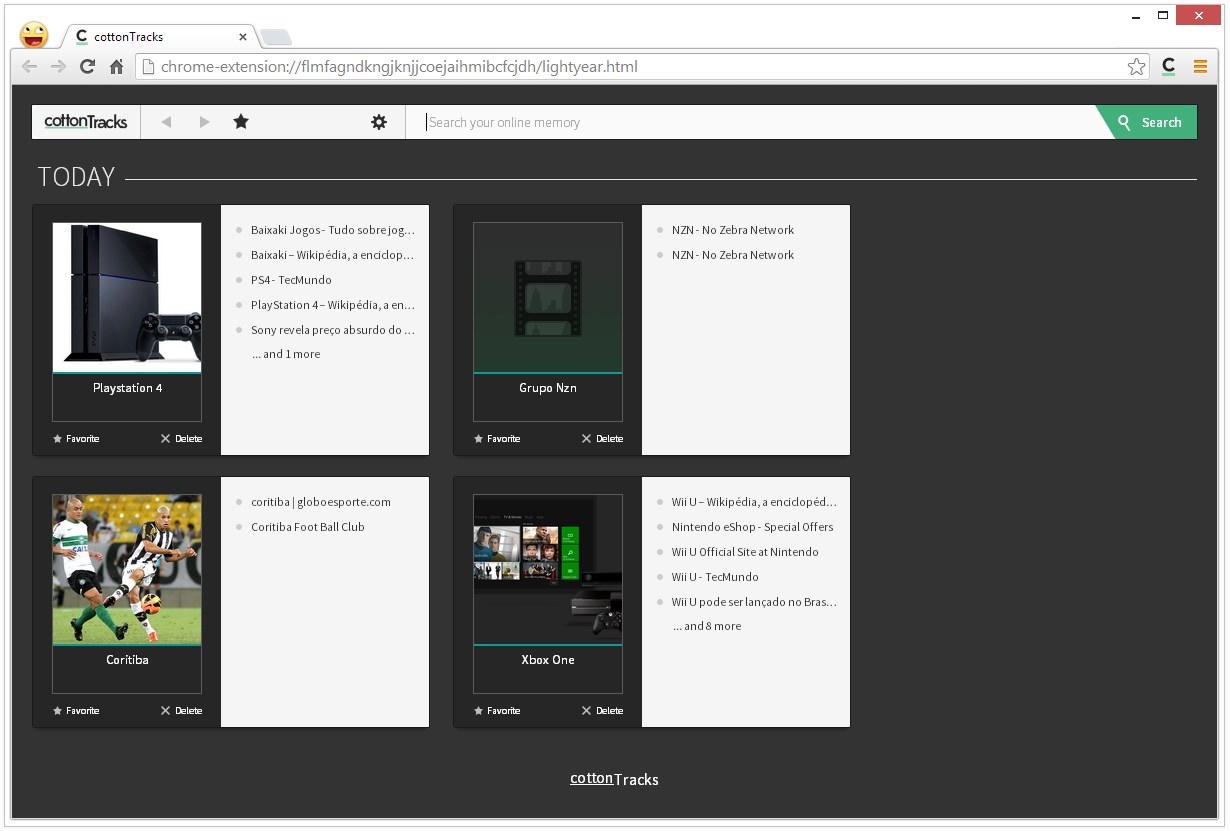Click the smiley profile avatar icon
1230x831 pixels.
coord(34,35)
